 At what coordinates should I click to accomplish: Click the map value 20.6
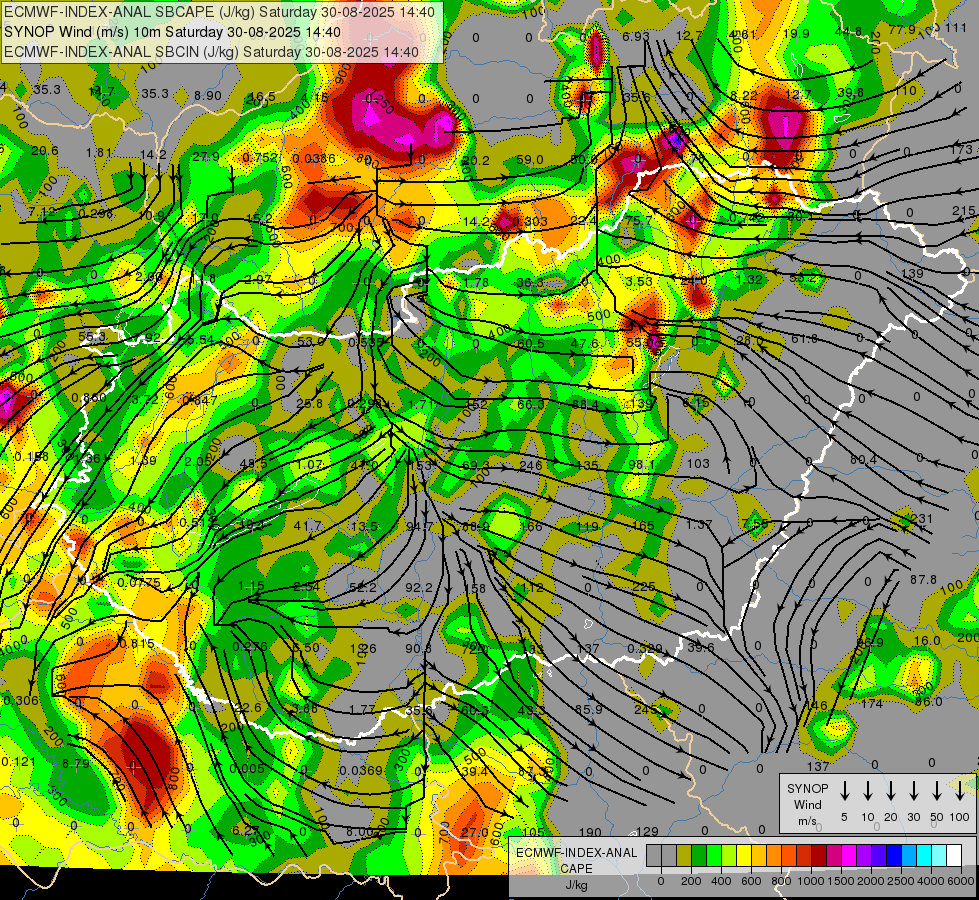(45, 150)
